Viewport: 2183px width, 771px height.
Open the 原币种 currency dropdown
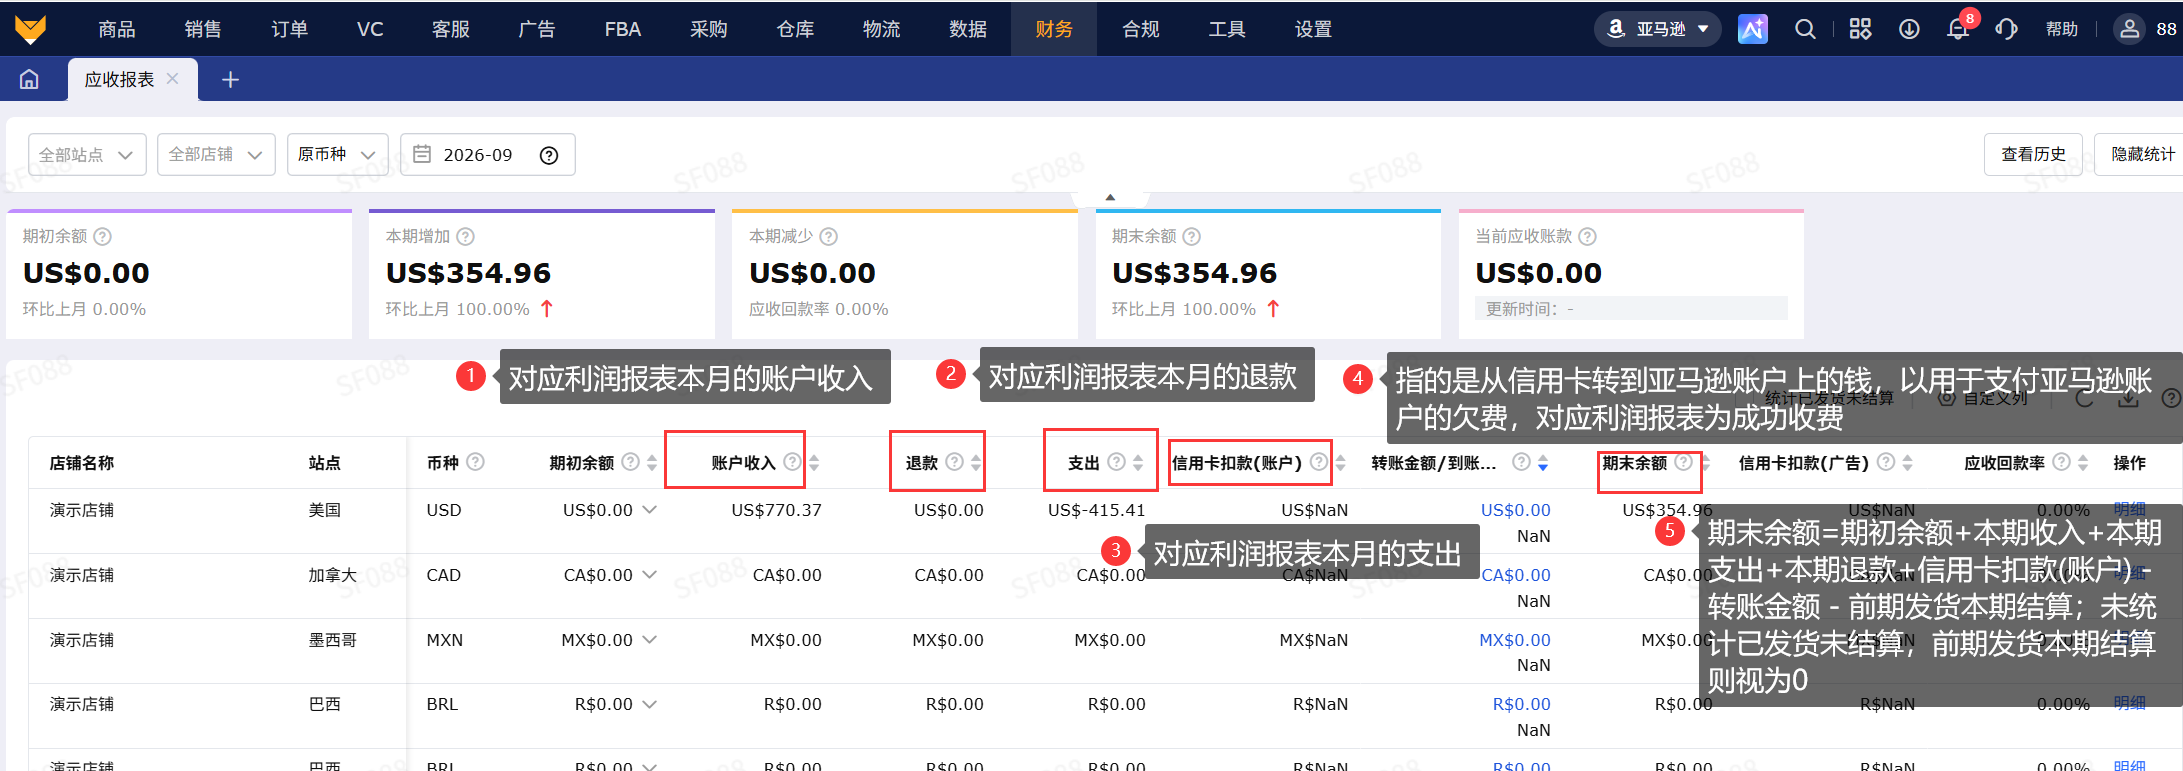pyautogui.click(x=337, y=155)
